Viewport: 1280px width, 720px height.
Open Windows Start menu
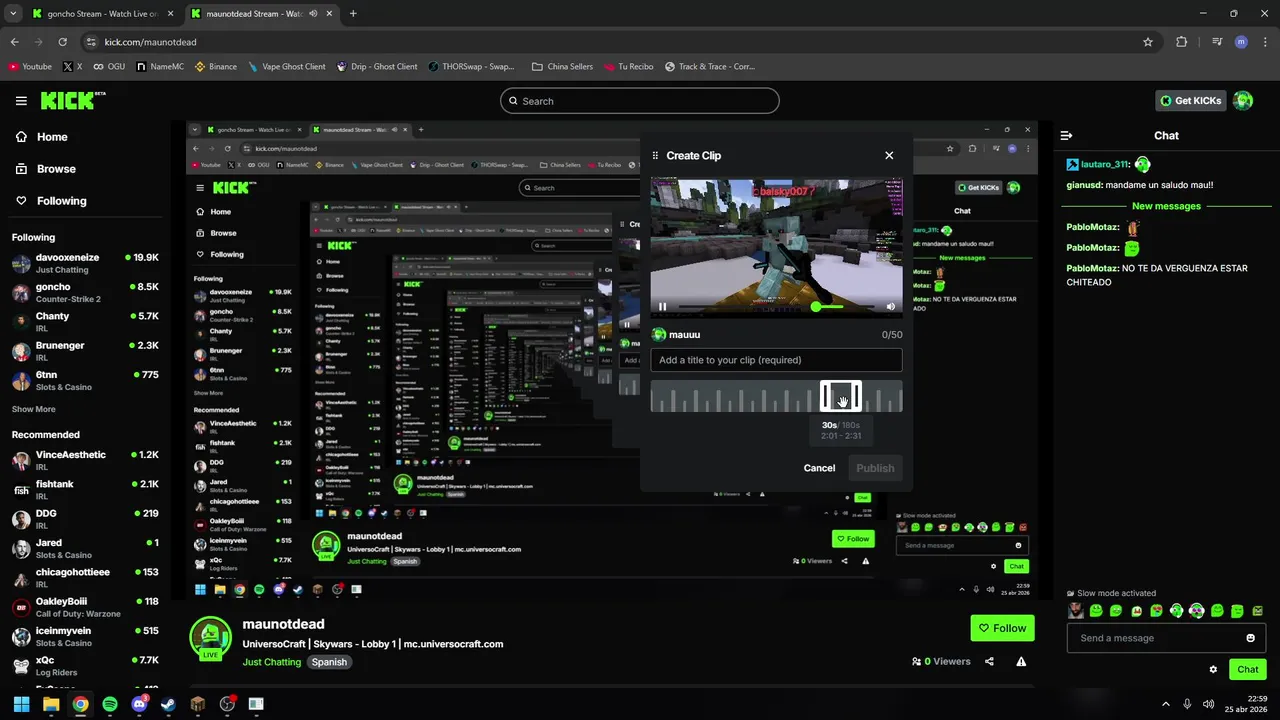21,704
